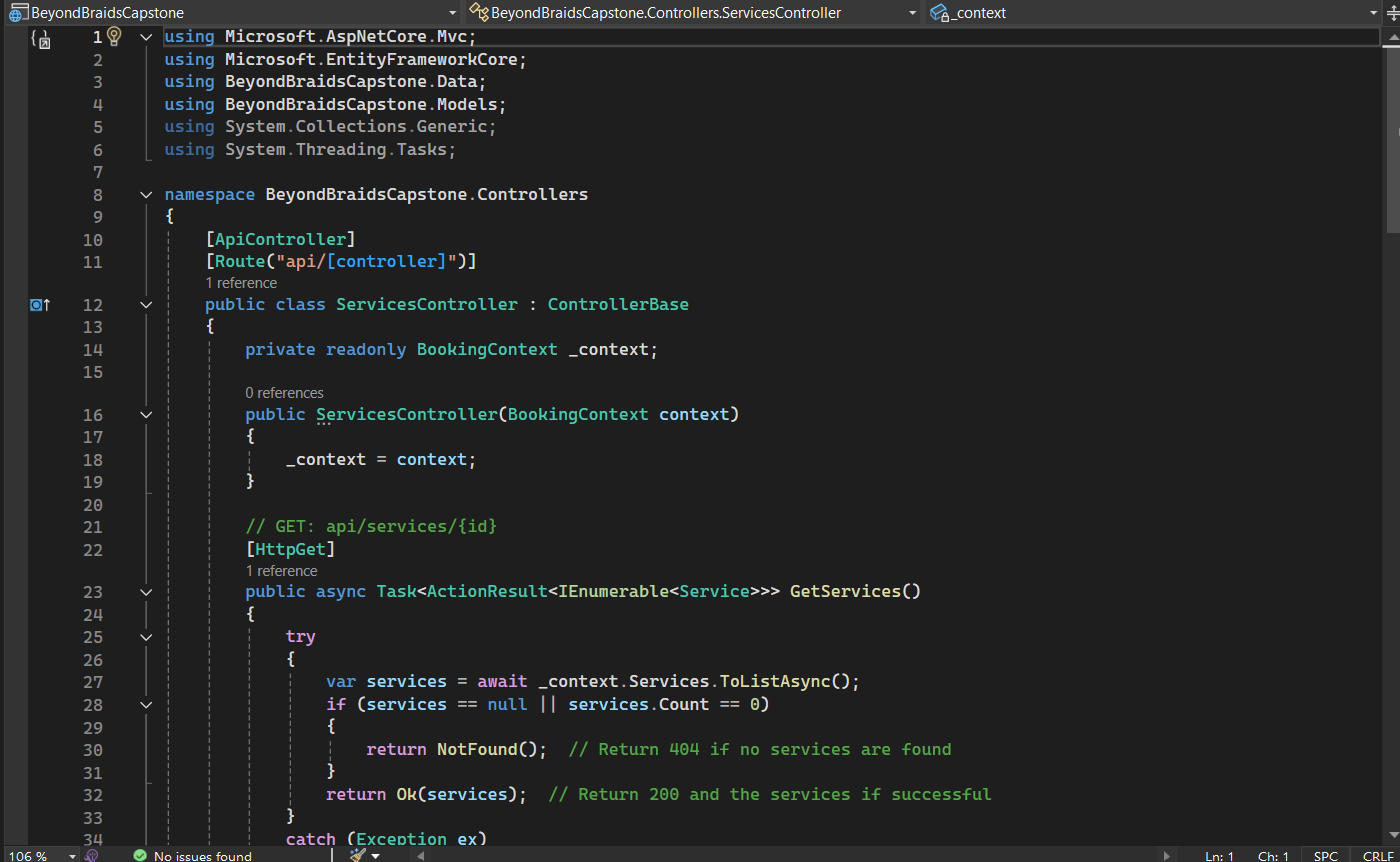
Task: Collapse the try block at line 25
Action: [146, 637]
